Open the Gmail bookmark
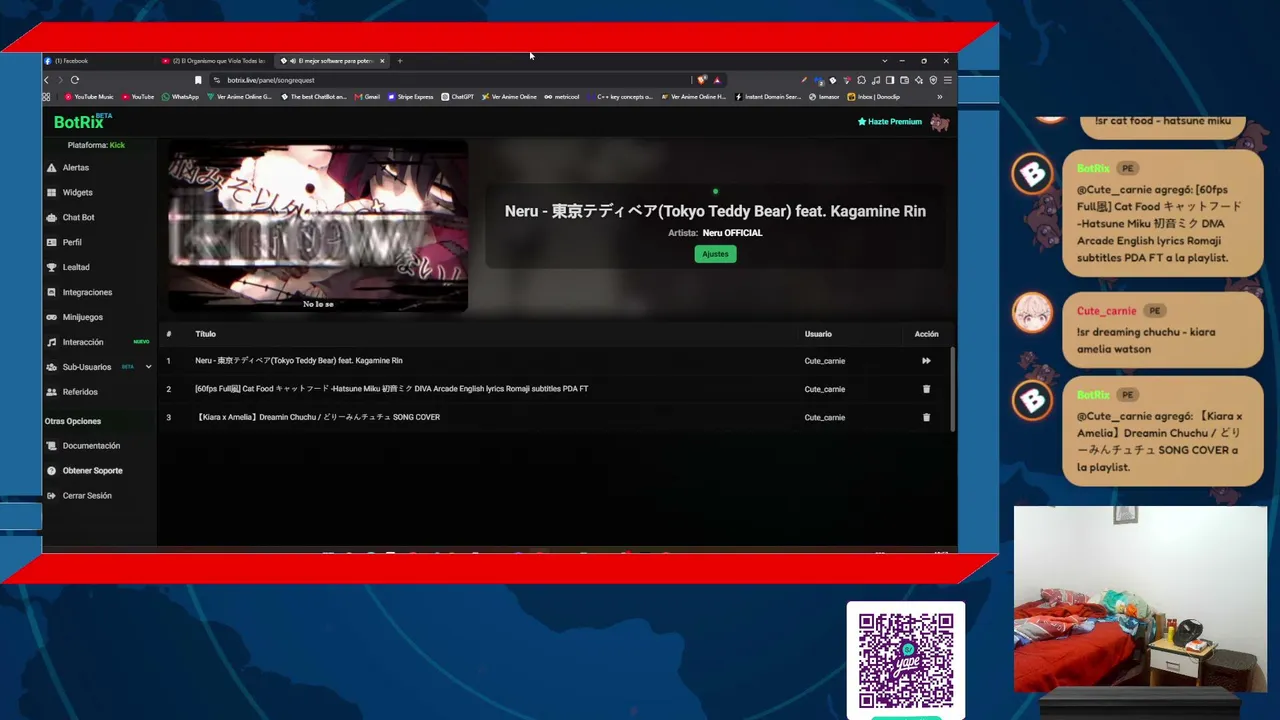This screenshot has width=1280, height=720. click(367, 97)
